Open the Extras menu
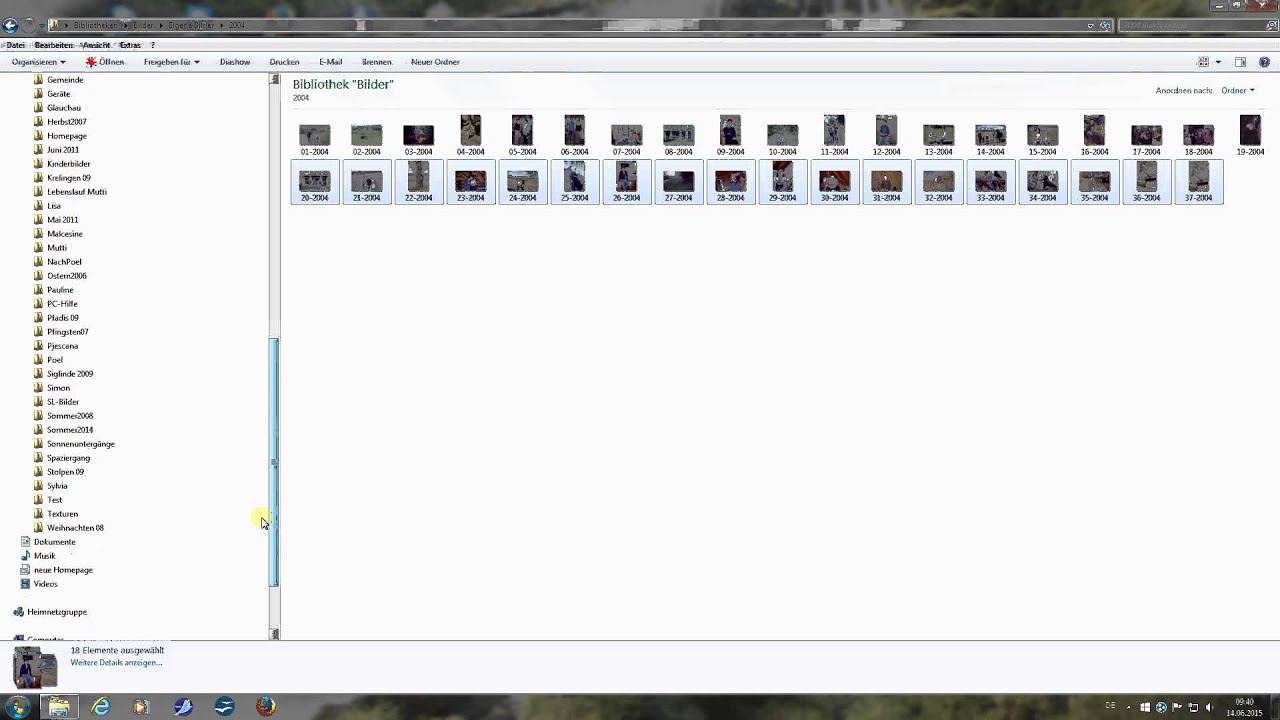This screenshot has width=1280, height=720. (130, 45)
